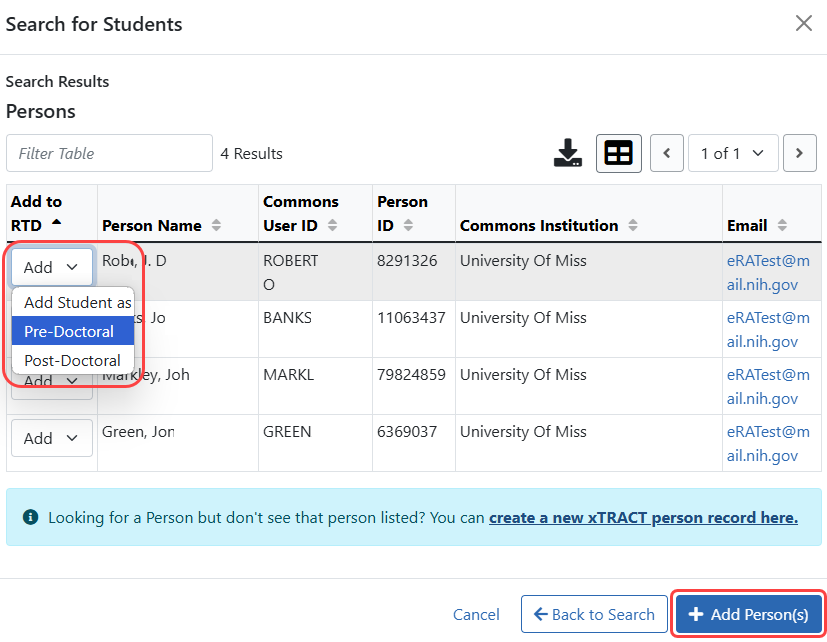Go to next page of results
827x642 pixels.
click(x=799, y=153)
